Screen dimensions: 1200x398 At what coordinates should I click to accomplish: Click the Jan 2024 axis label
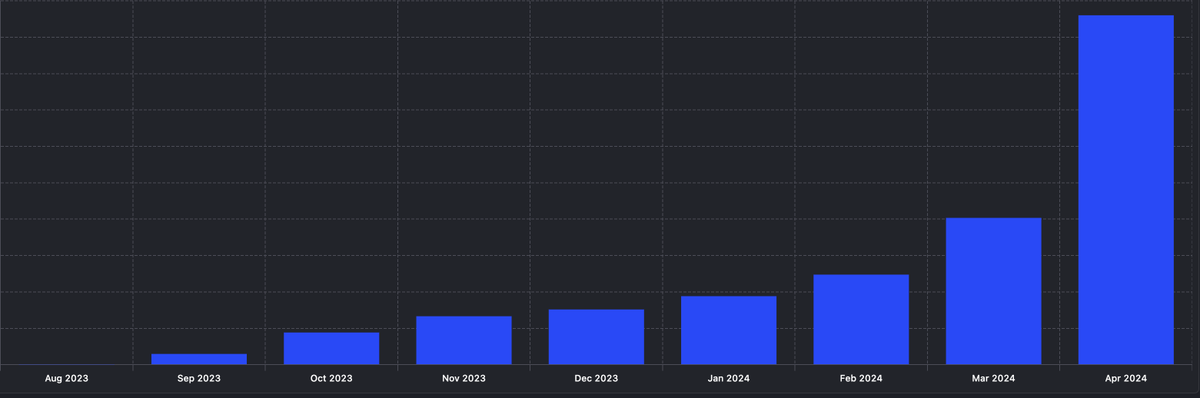click(x=728, y=379)
